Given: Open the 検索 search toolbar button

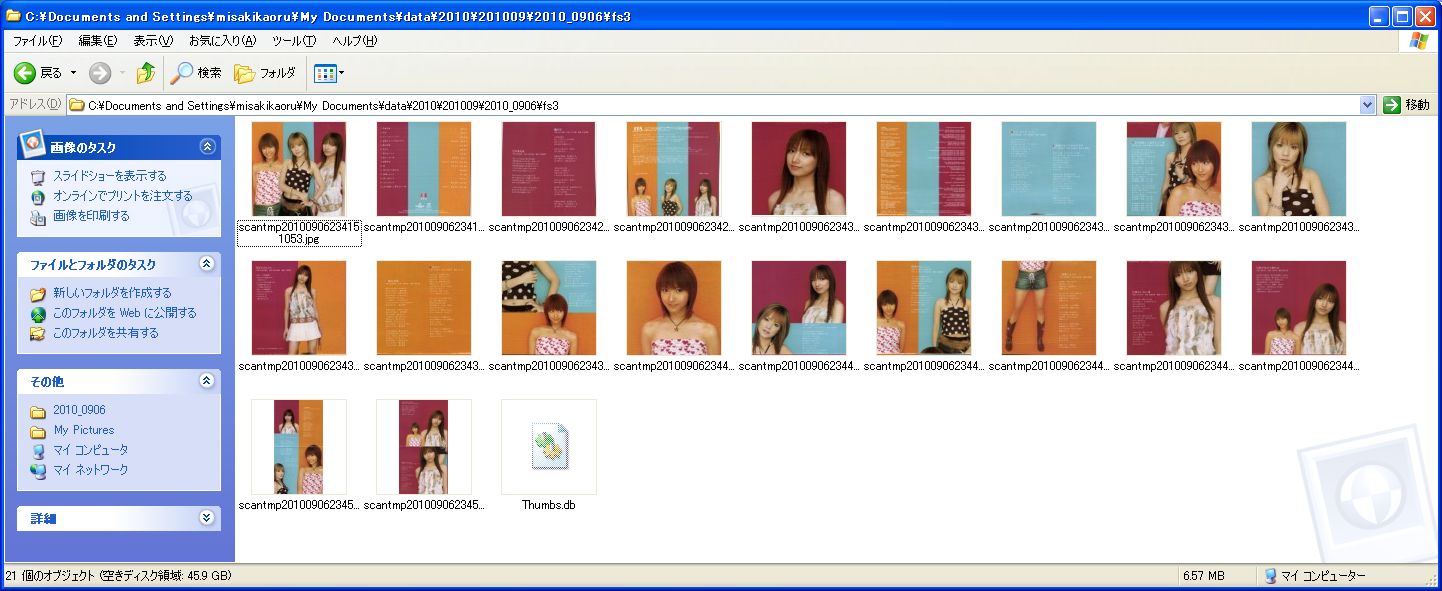Looking at the screenshot, I should pyautogui.click(x=196, y=73).
